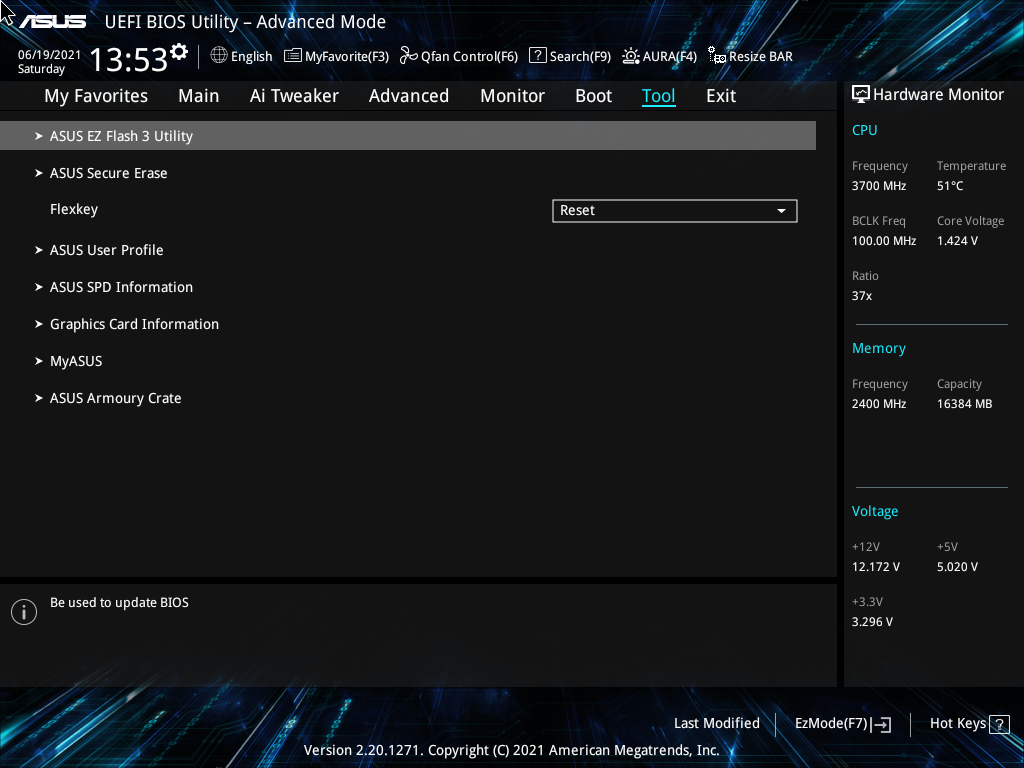
Task: Open AURA lighting control
Action: coord(659,56)
